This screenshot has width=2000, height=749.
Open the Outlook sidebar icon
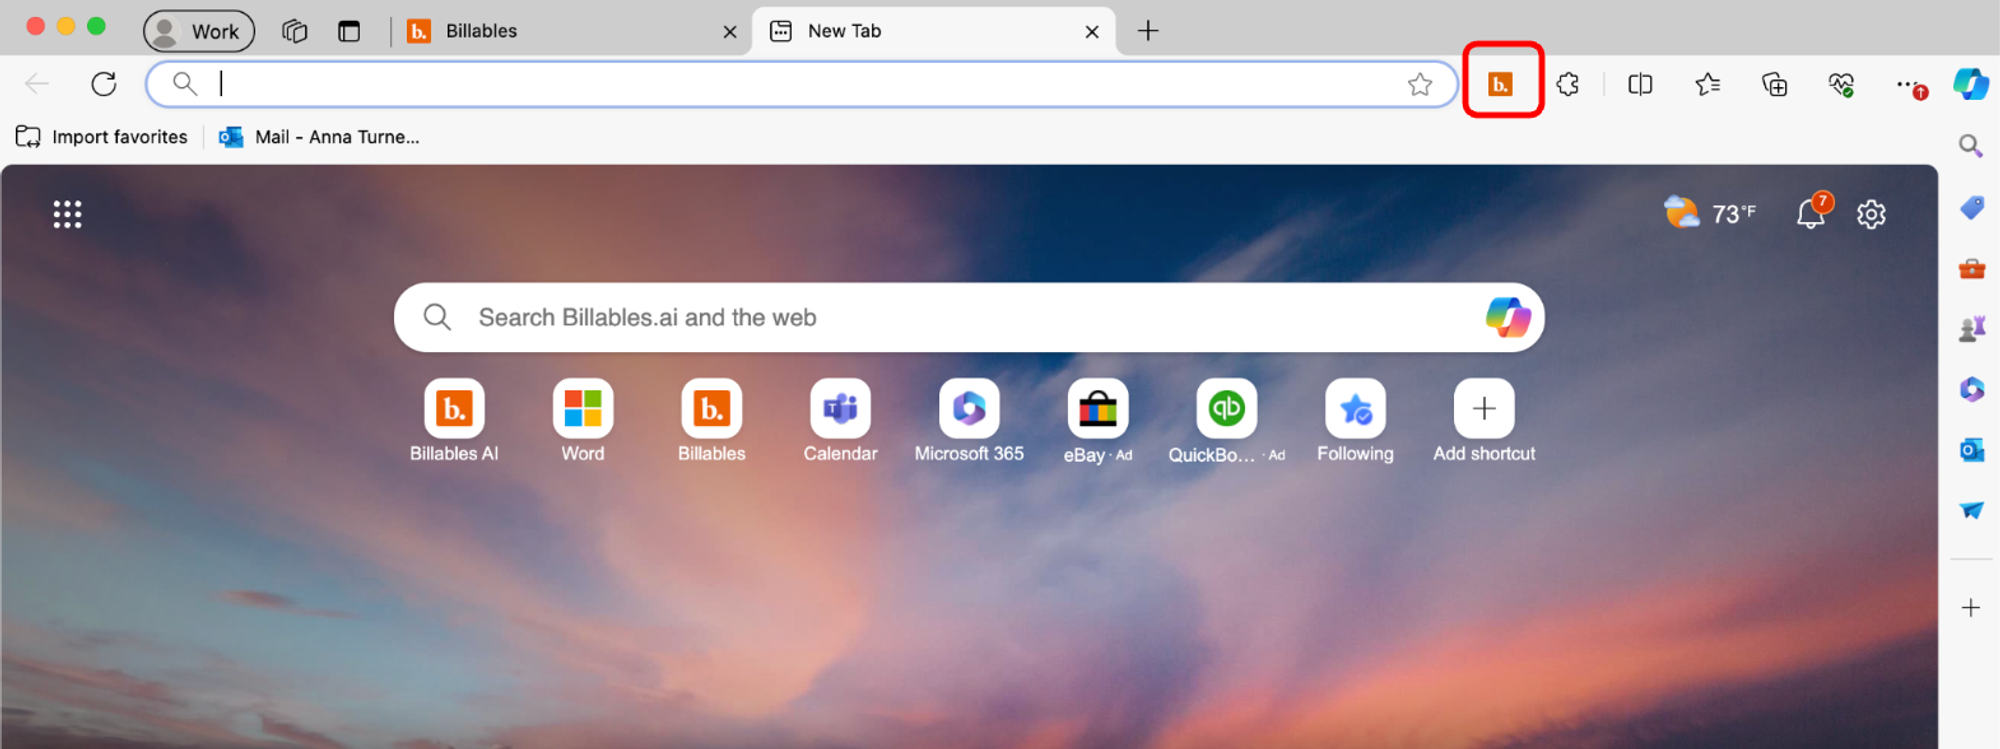[x=1971, y=450]
